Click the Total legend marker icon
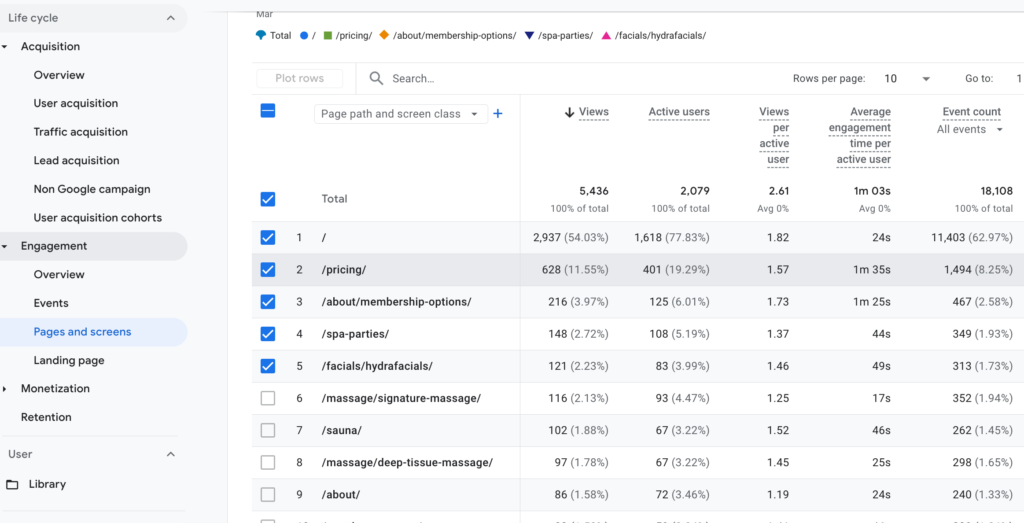The image size is (1024, 523). pyautogui.click(x=261, y=36)
